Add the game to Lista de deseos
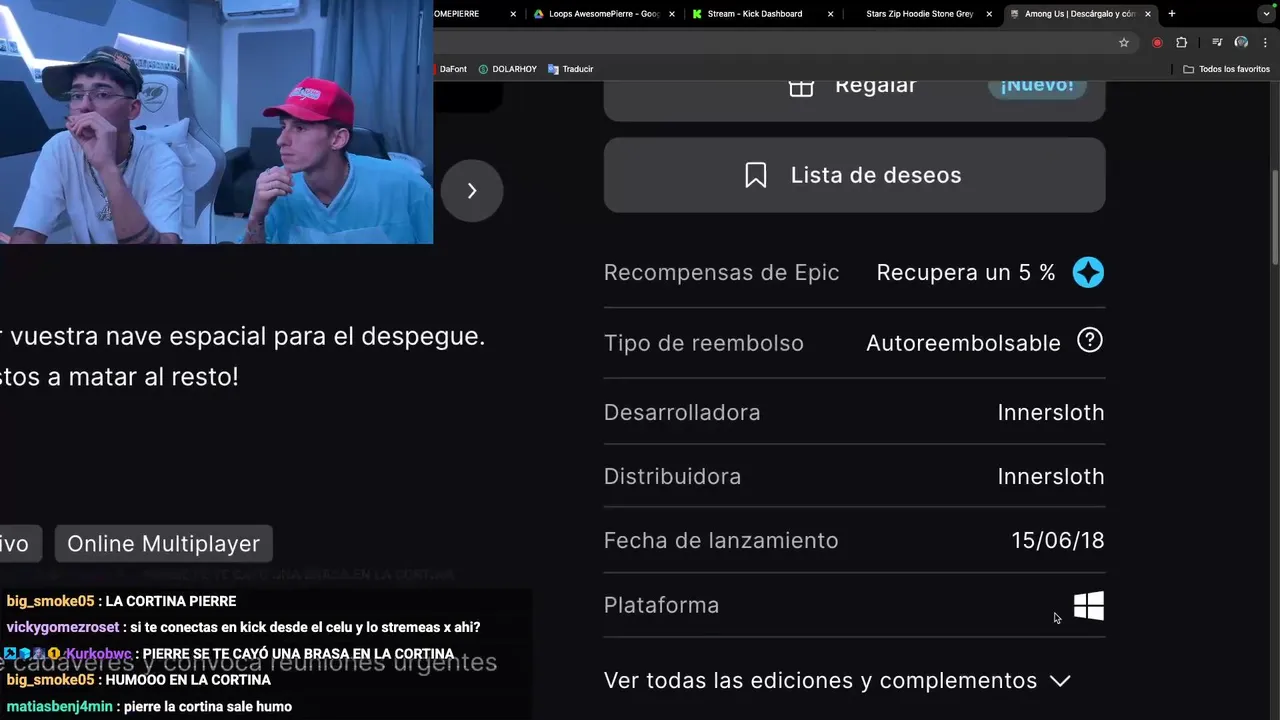 854,175
